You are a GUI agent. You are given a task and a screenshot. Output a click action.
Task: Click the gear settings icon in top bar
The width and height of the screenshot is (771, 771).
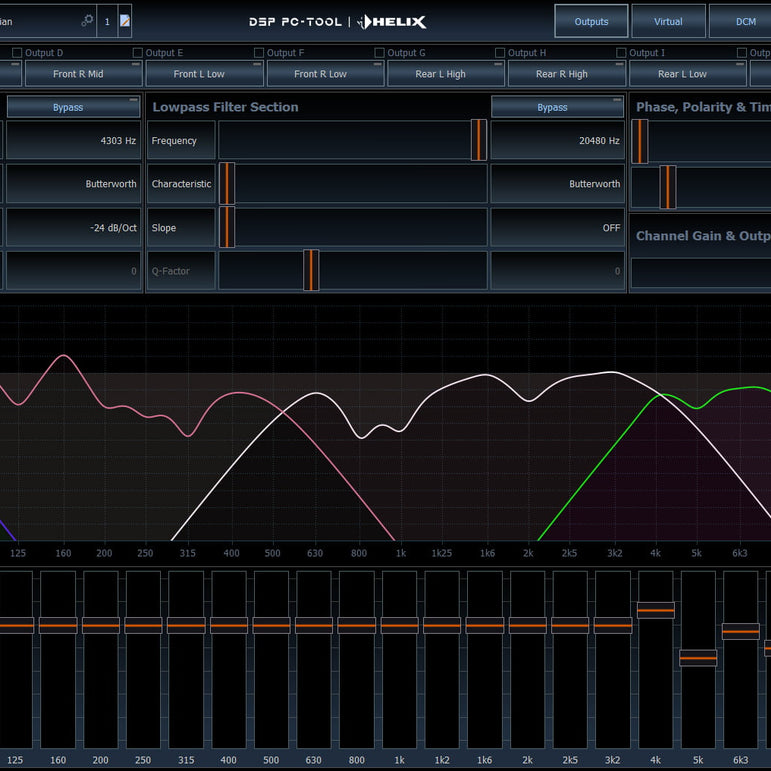[x=87, y=21]
